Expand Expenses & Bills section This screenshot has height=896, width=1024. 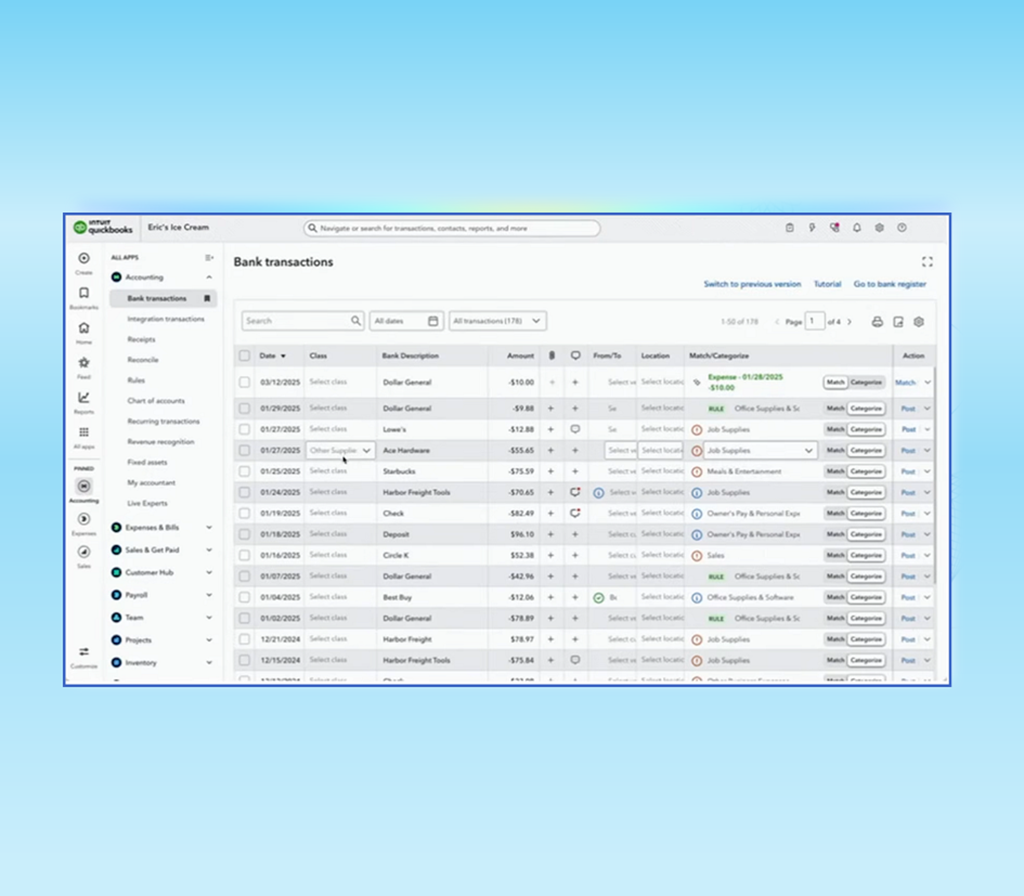209,528
